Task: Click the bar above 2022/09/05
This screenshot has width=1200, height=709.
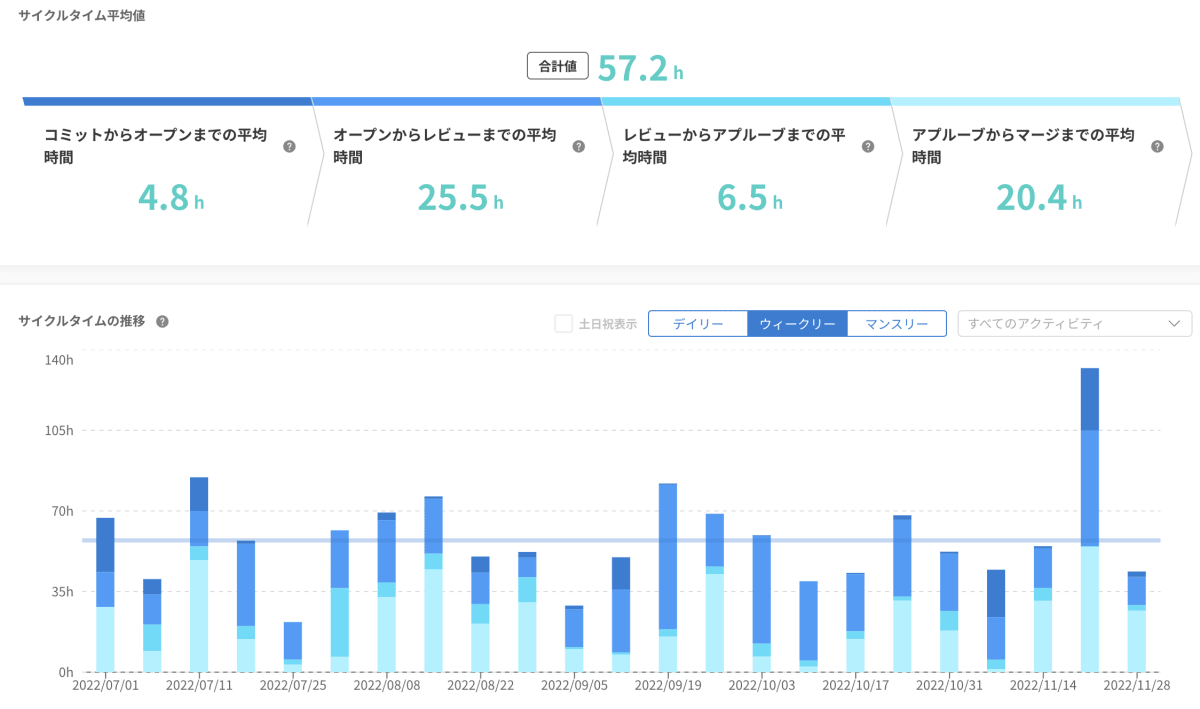Action: [x=574, y=639]
